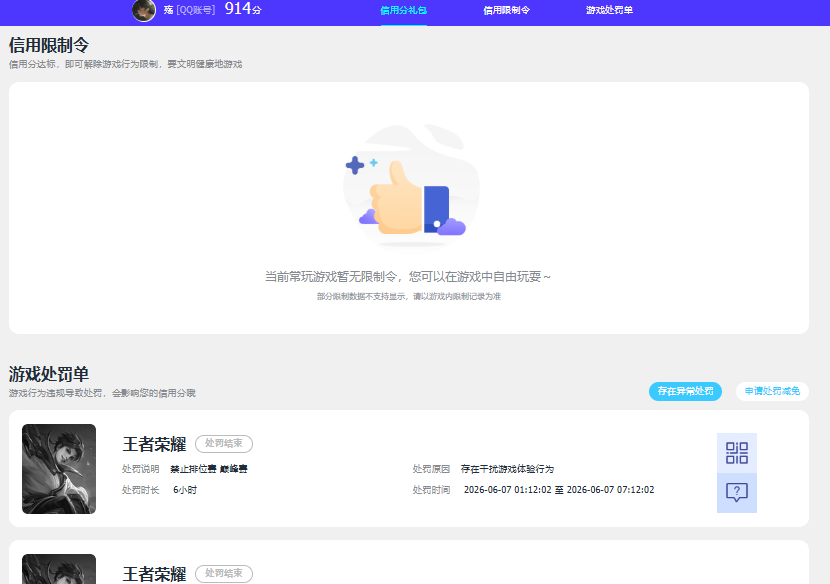
Task: Click the 信用限制令 section heading
Action: coord(49,46)
